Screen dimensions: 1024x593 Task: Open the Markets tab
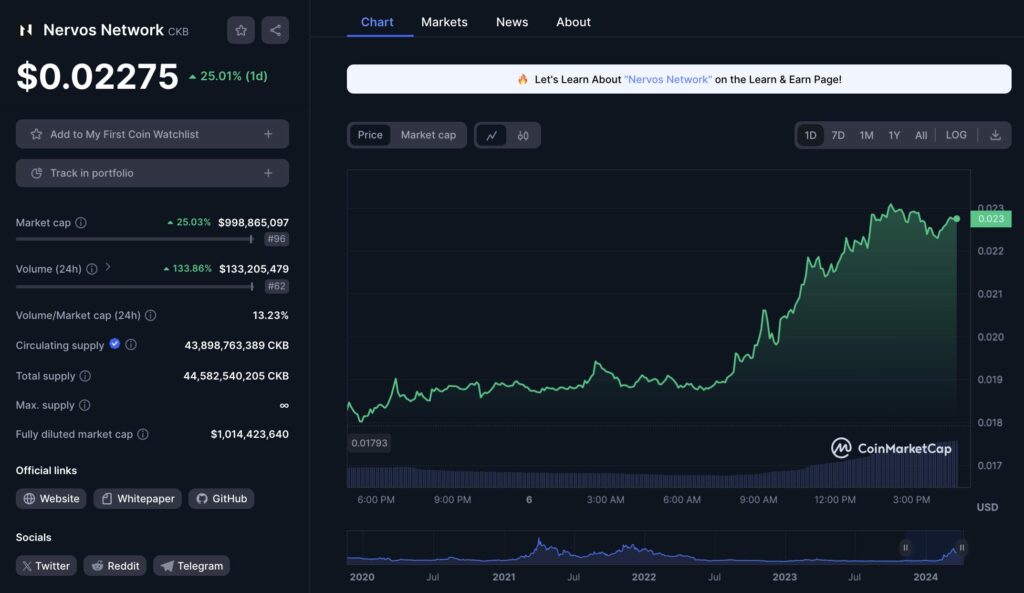click(444, 22)
